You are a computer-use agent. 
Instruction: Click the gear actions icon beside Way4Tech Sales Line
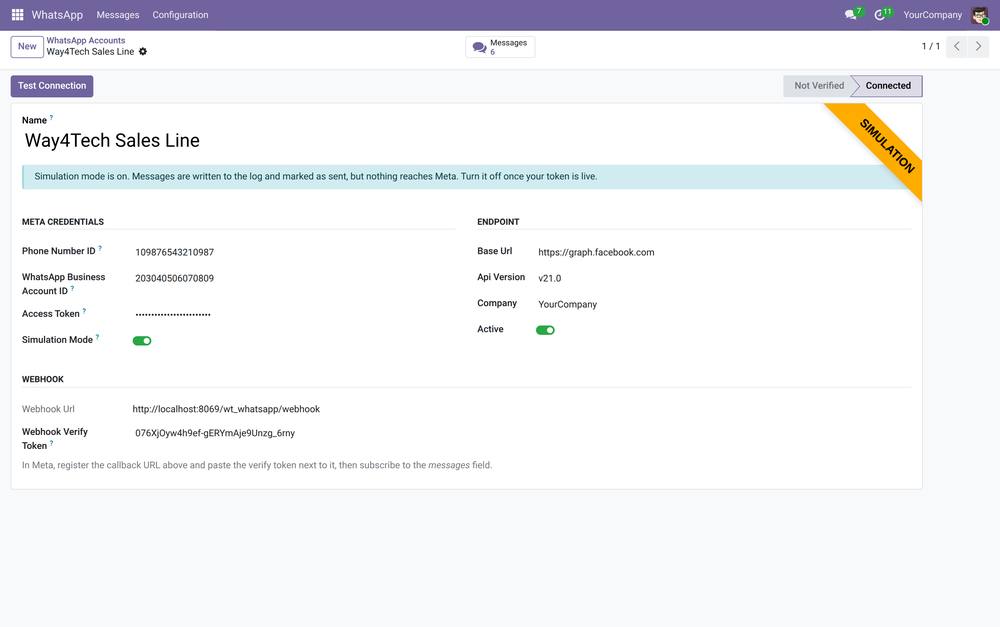(x=143, y=52)
